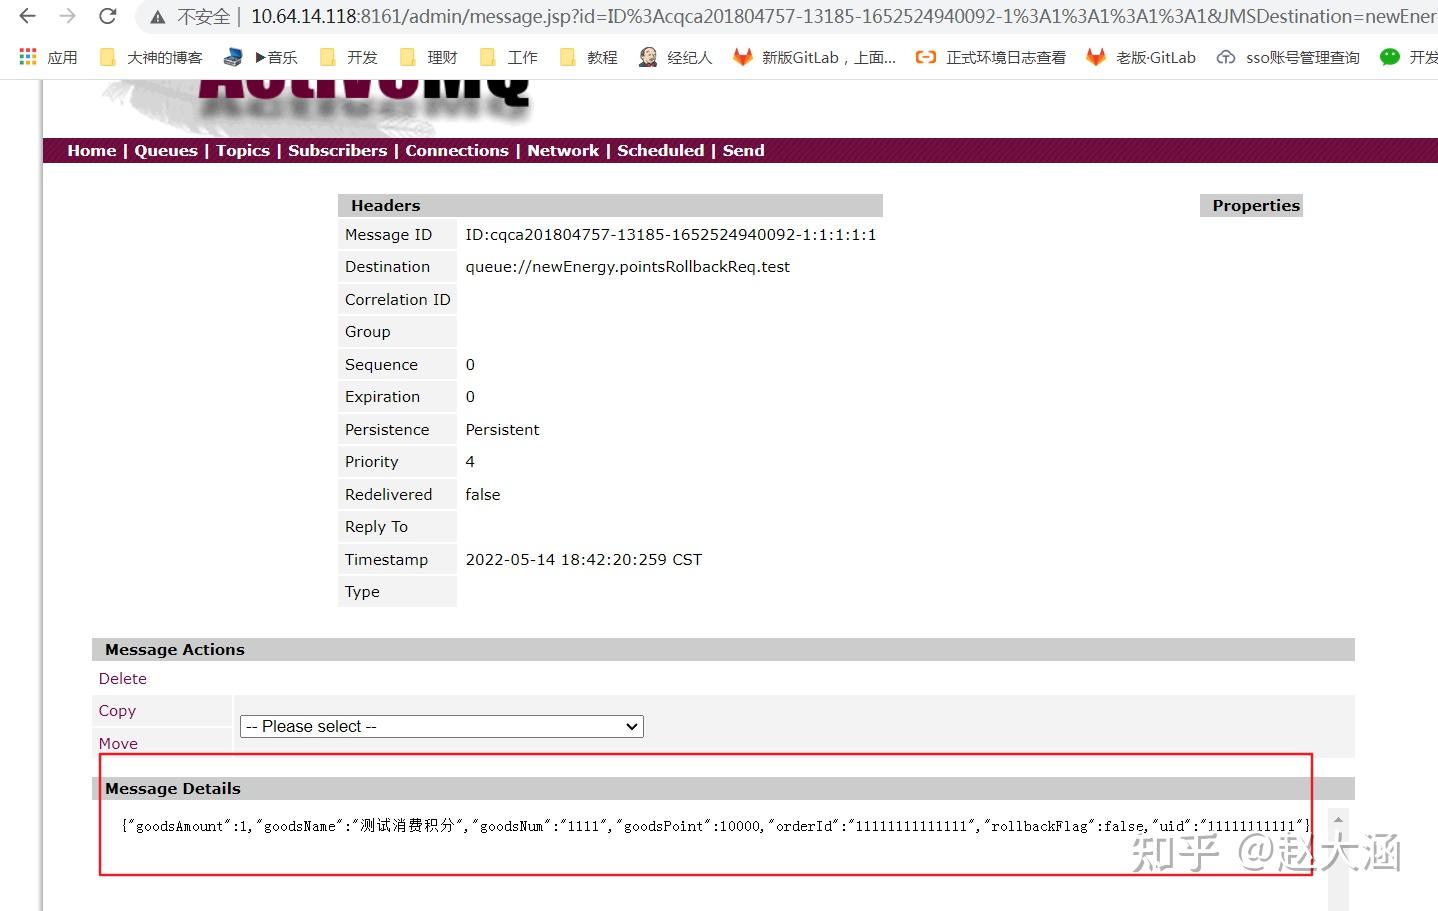Click the Move message action link
Viewport: 1438px width, 911px height.
[118, 743]
